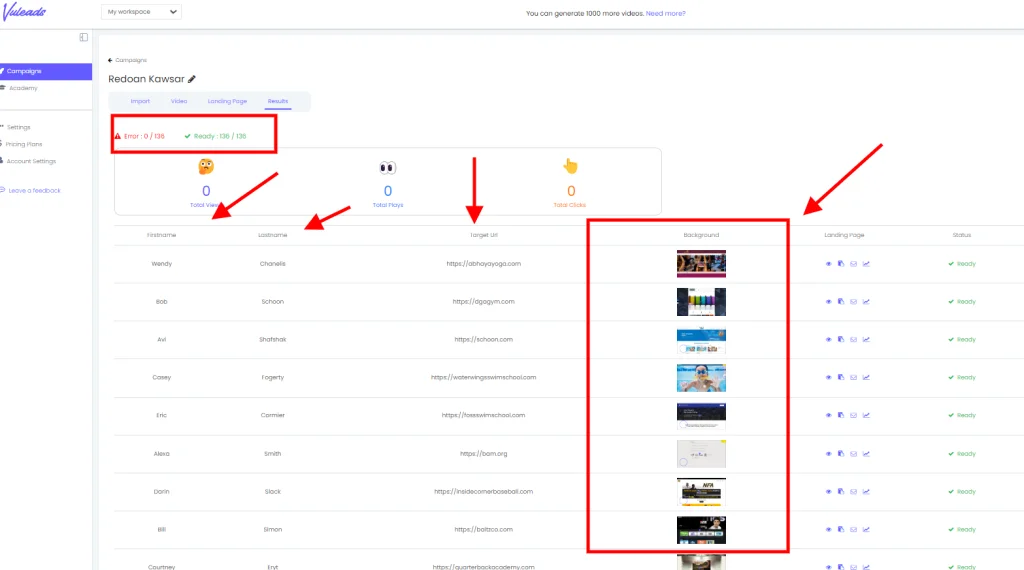Switch to the Landing Page tab
This screenshot has width=1024, height=570.
click(x=227, y=101)
